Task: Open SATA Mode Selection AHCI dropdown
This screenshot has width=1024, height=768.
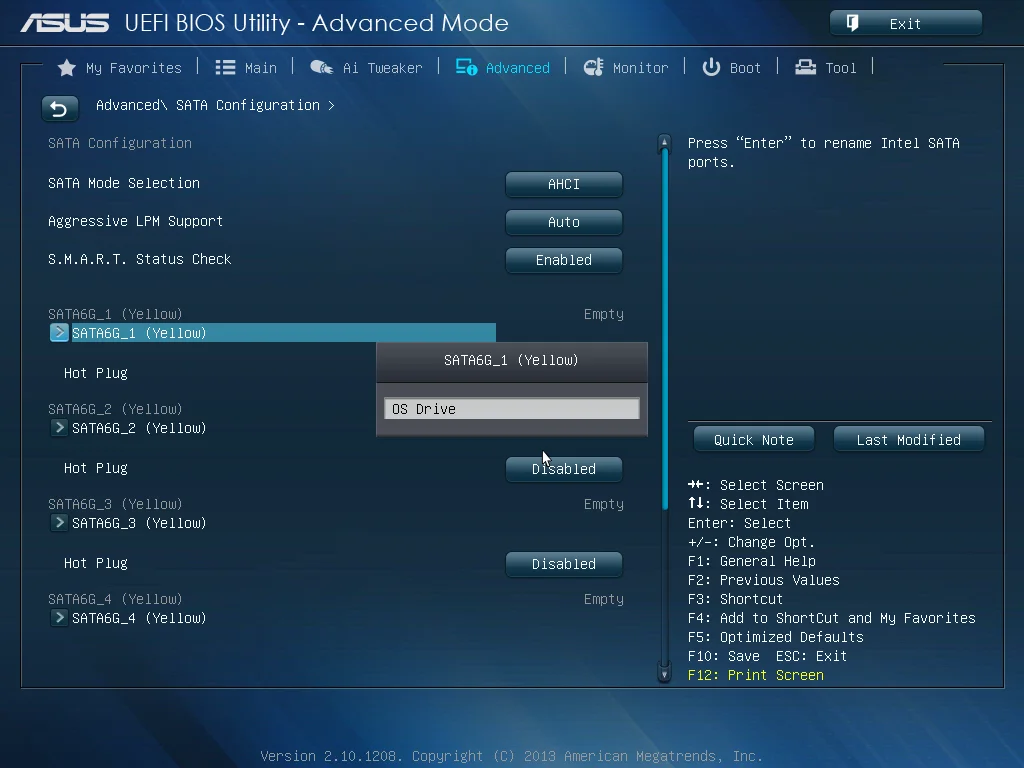Action: click(x=564, y=184)
